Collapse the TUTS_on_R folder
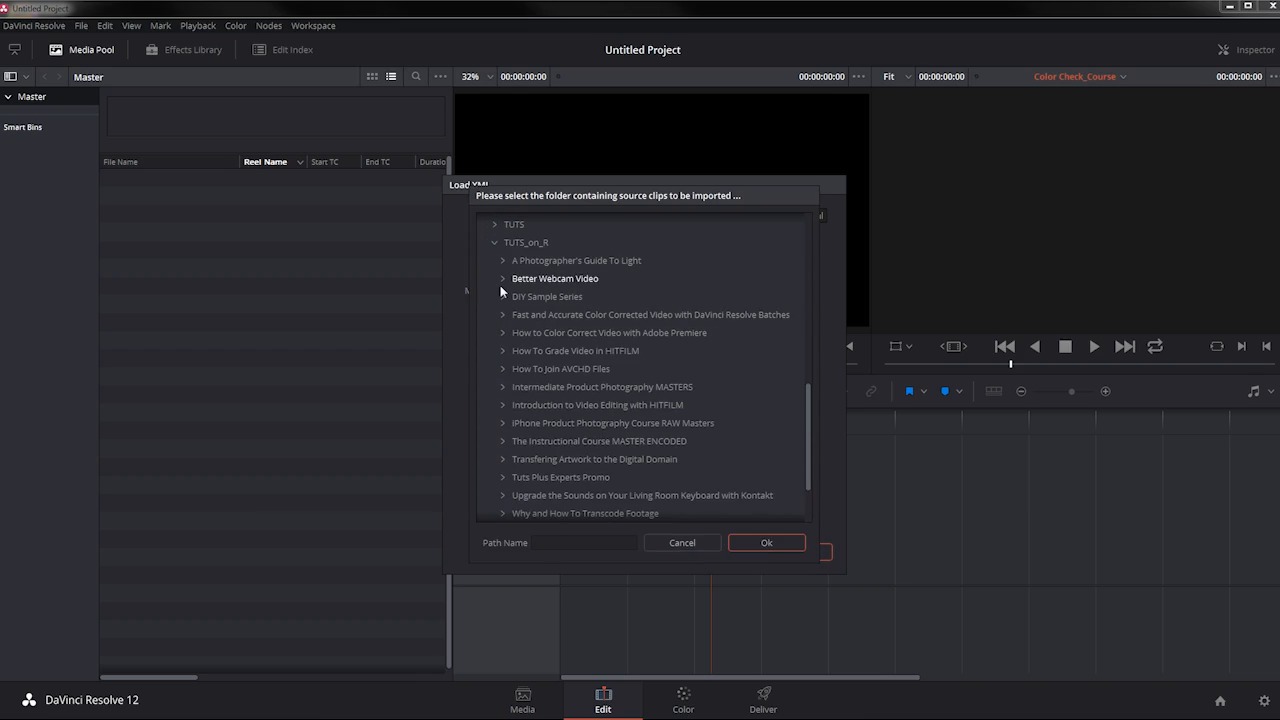The height and width of the screenshot is (720, 1280). click(494, 243)
